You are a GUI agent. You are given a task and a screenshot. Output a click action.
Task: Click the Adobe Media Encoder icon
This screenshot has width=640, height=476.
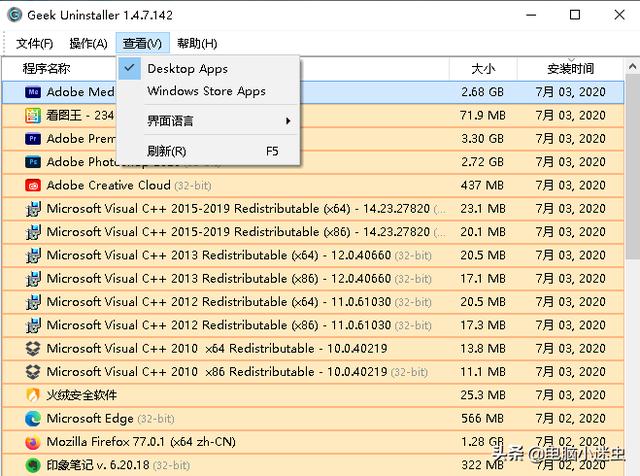(x=33, y=92)
